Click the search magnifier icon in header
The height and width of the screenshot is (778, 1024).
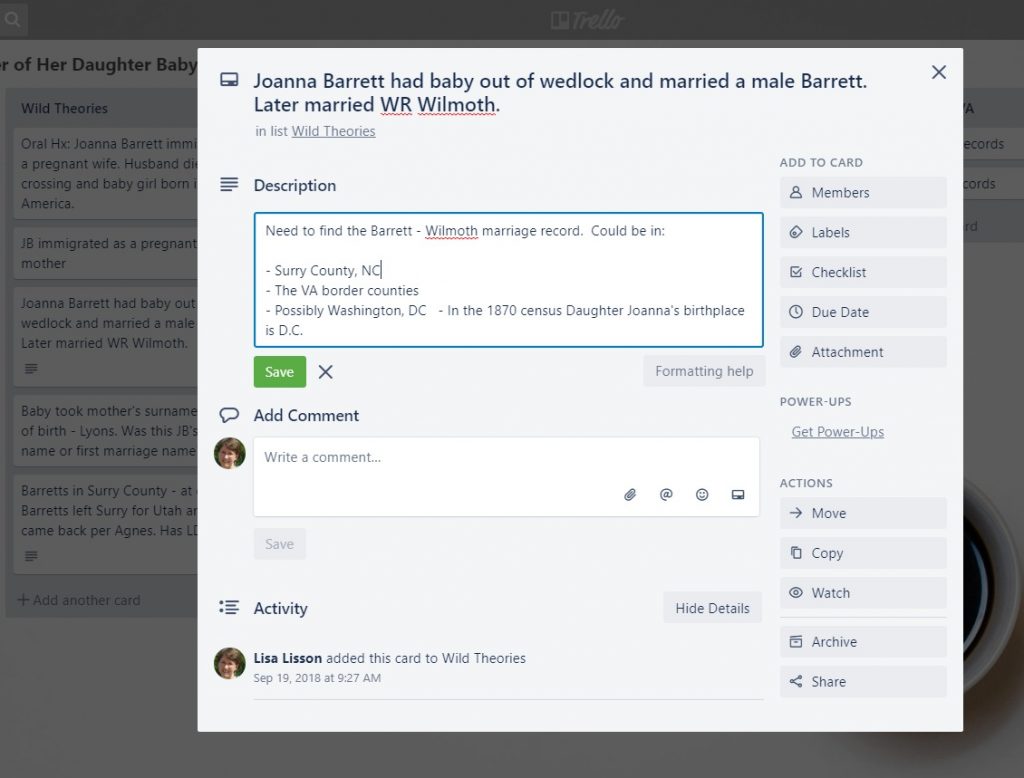12,20
